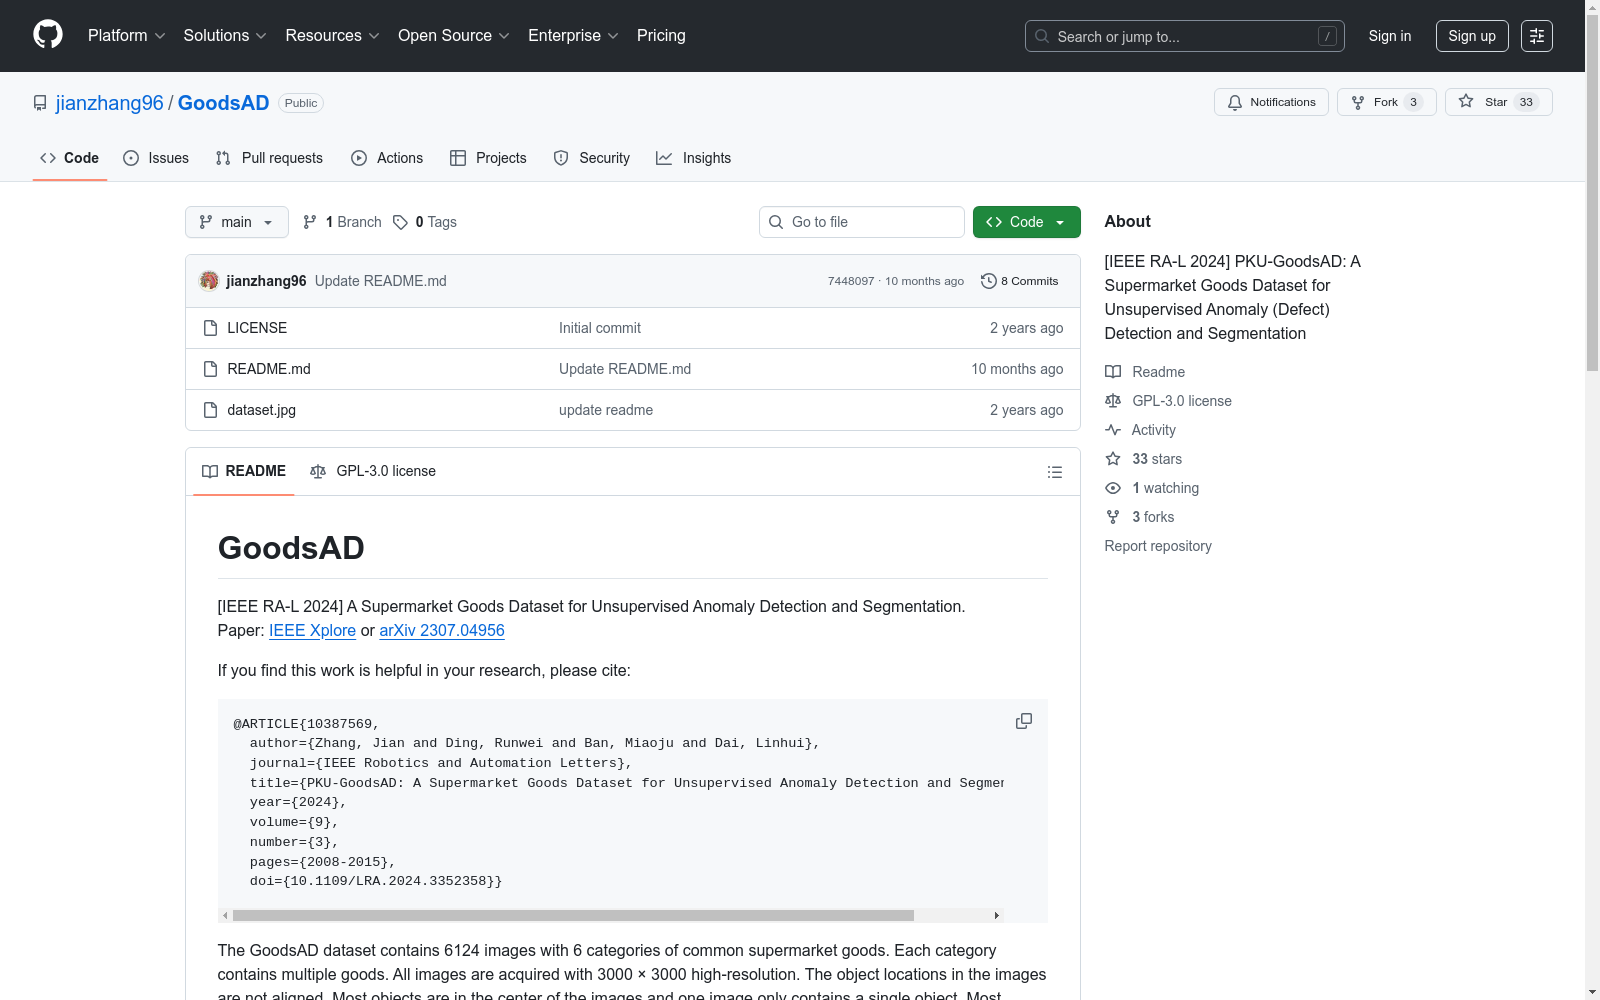The image size is (1600, 1000).
Task: Open the README.md file name
Action: point(269,369)
